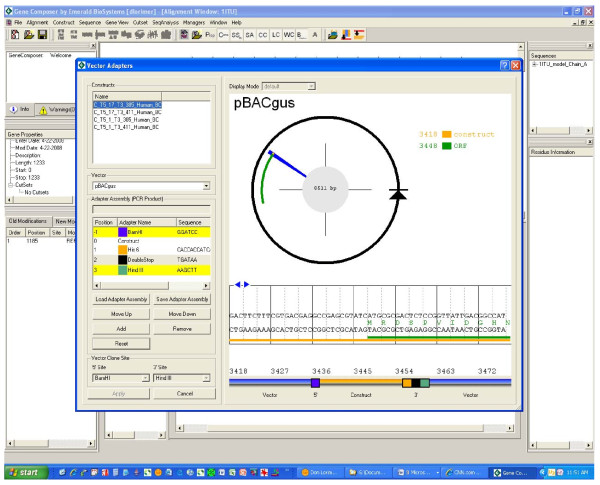This screenshot has height=485, width=600.
Task: Open the Sequence menu
Action: coord(90,23)
